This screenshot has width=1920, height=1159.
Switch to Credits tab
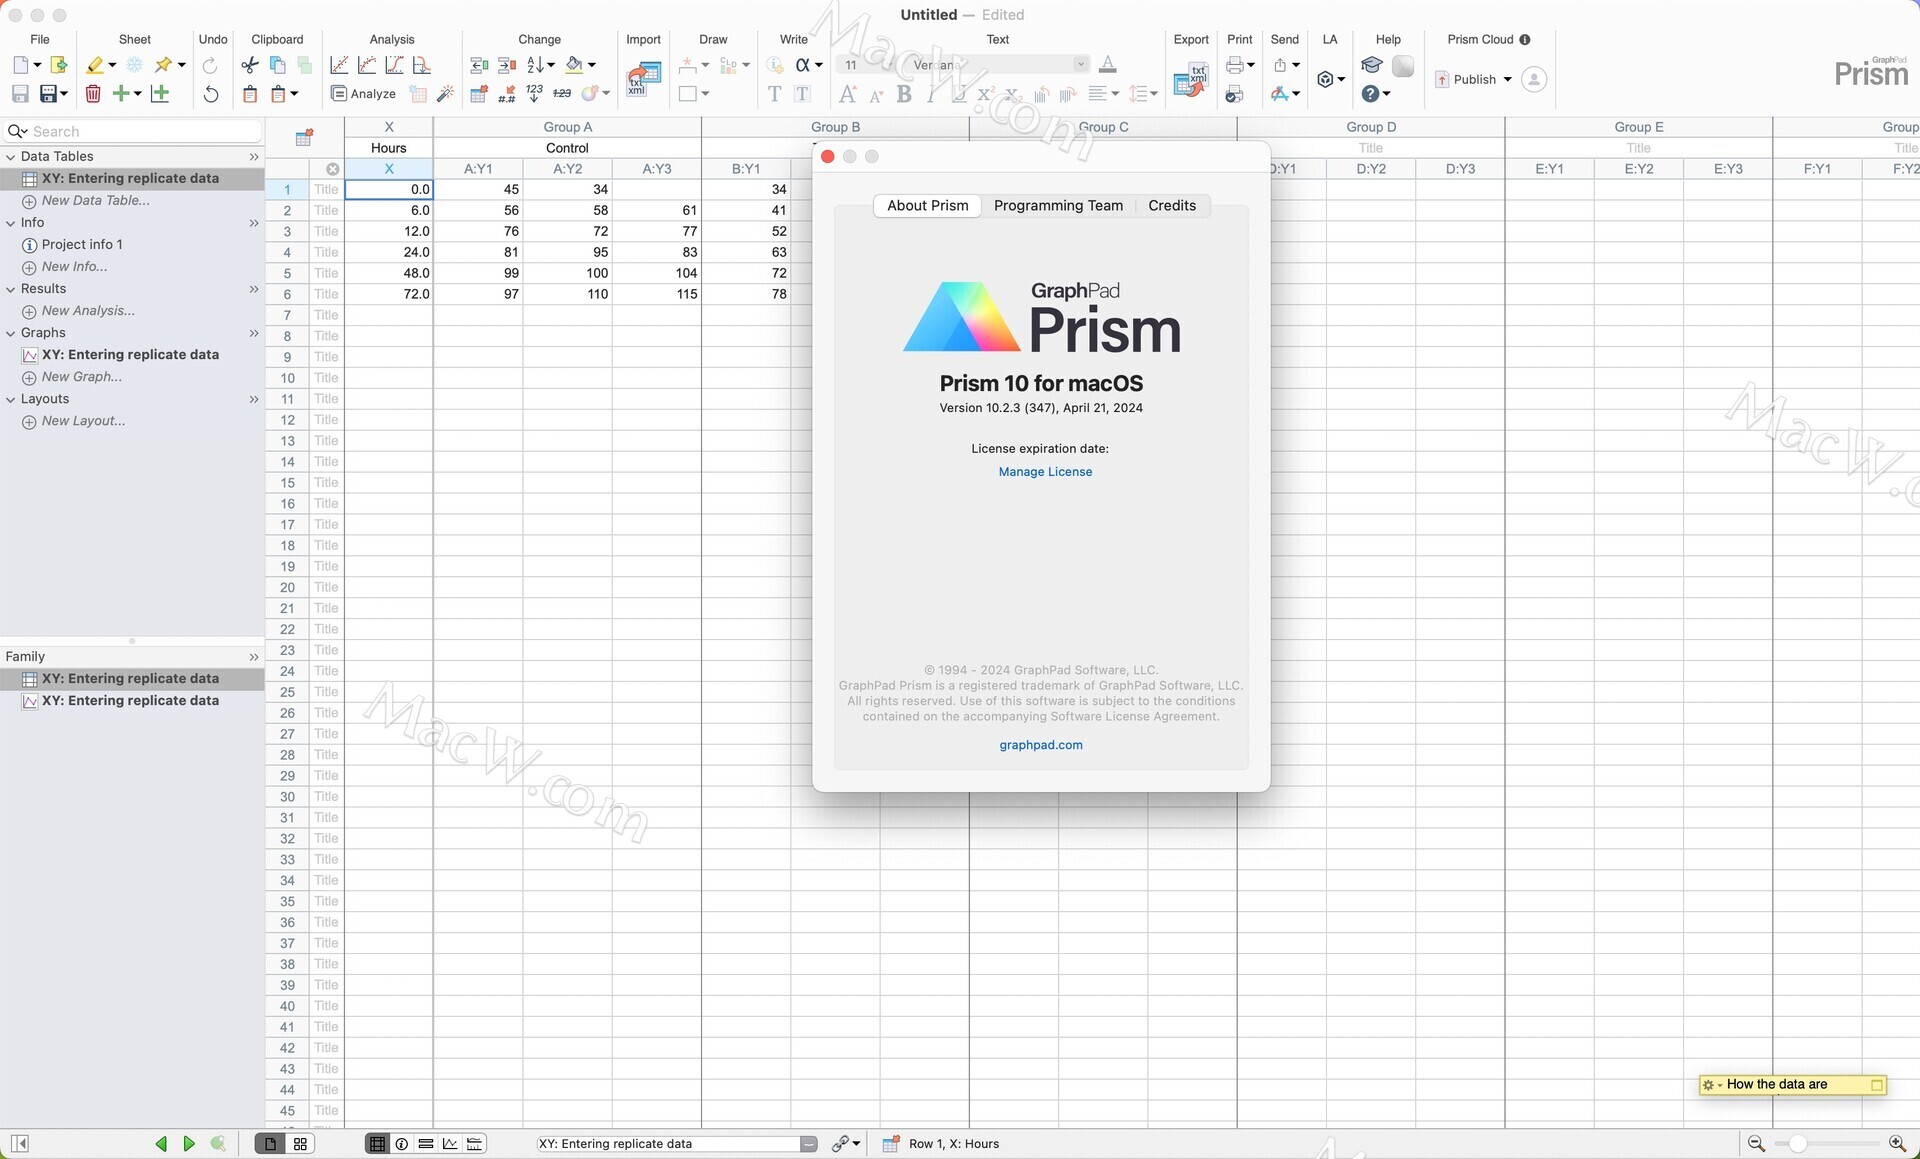(x=1172, y=205)
